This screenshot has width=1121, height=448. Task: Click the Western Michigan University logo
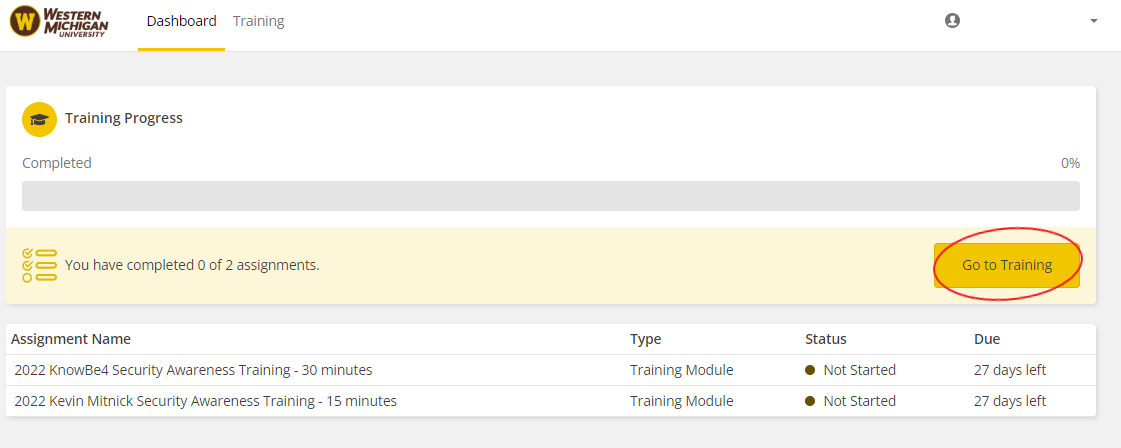(60, 21)
